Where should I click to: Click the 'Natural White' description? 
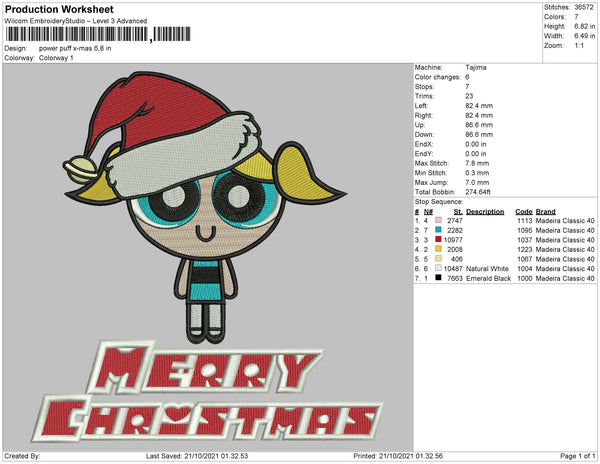tap(487, 269)
